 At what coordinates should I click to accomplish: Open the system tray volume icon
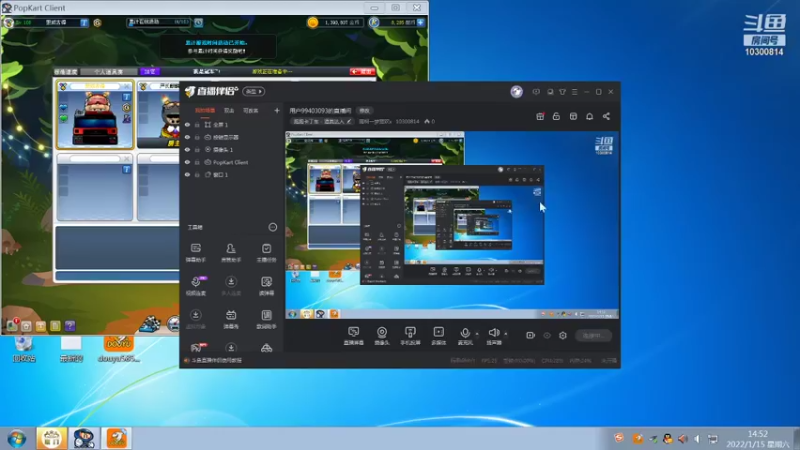coord(697,439)
